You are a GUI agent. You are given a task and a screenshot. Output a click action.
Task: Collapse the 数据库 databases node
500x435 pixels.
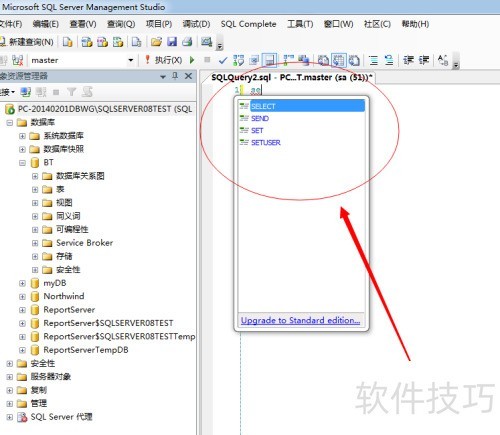(10, 123)
